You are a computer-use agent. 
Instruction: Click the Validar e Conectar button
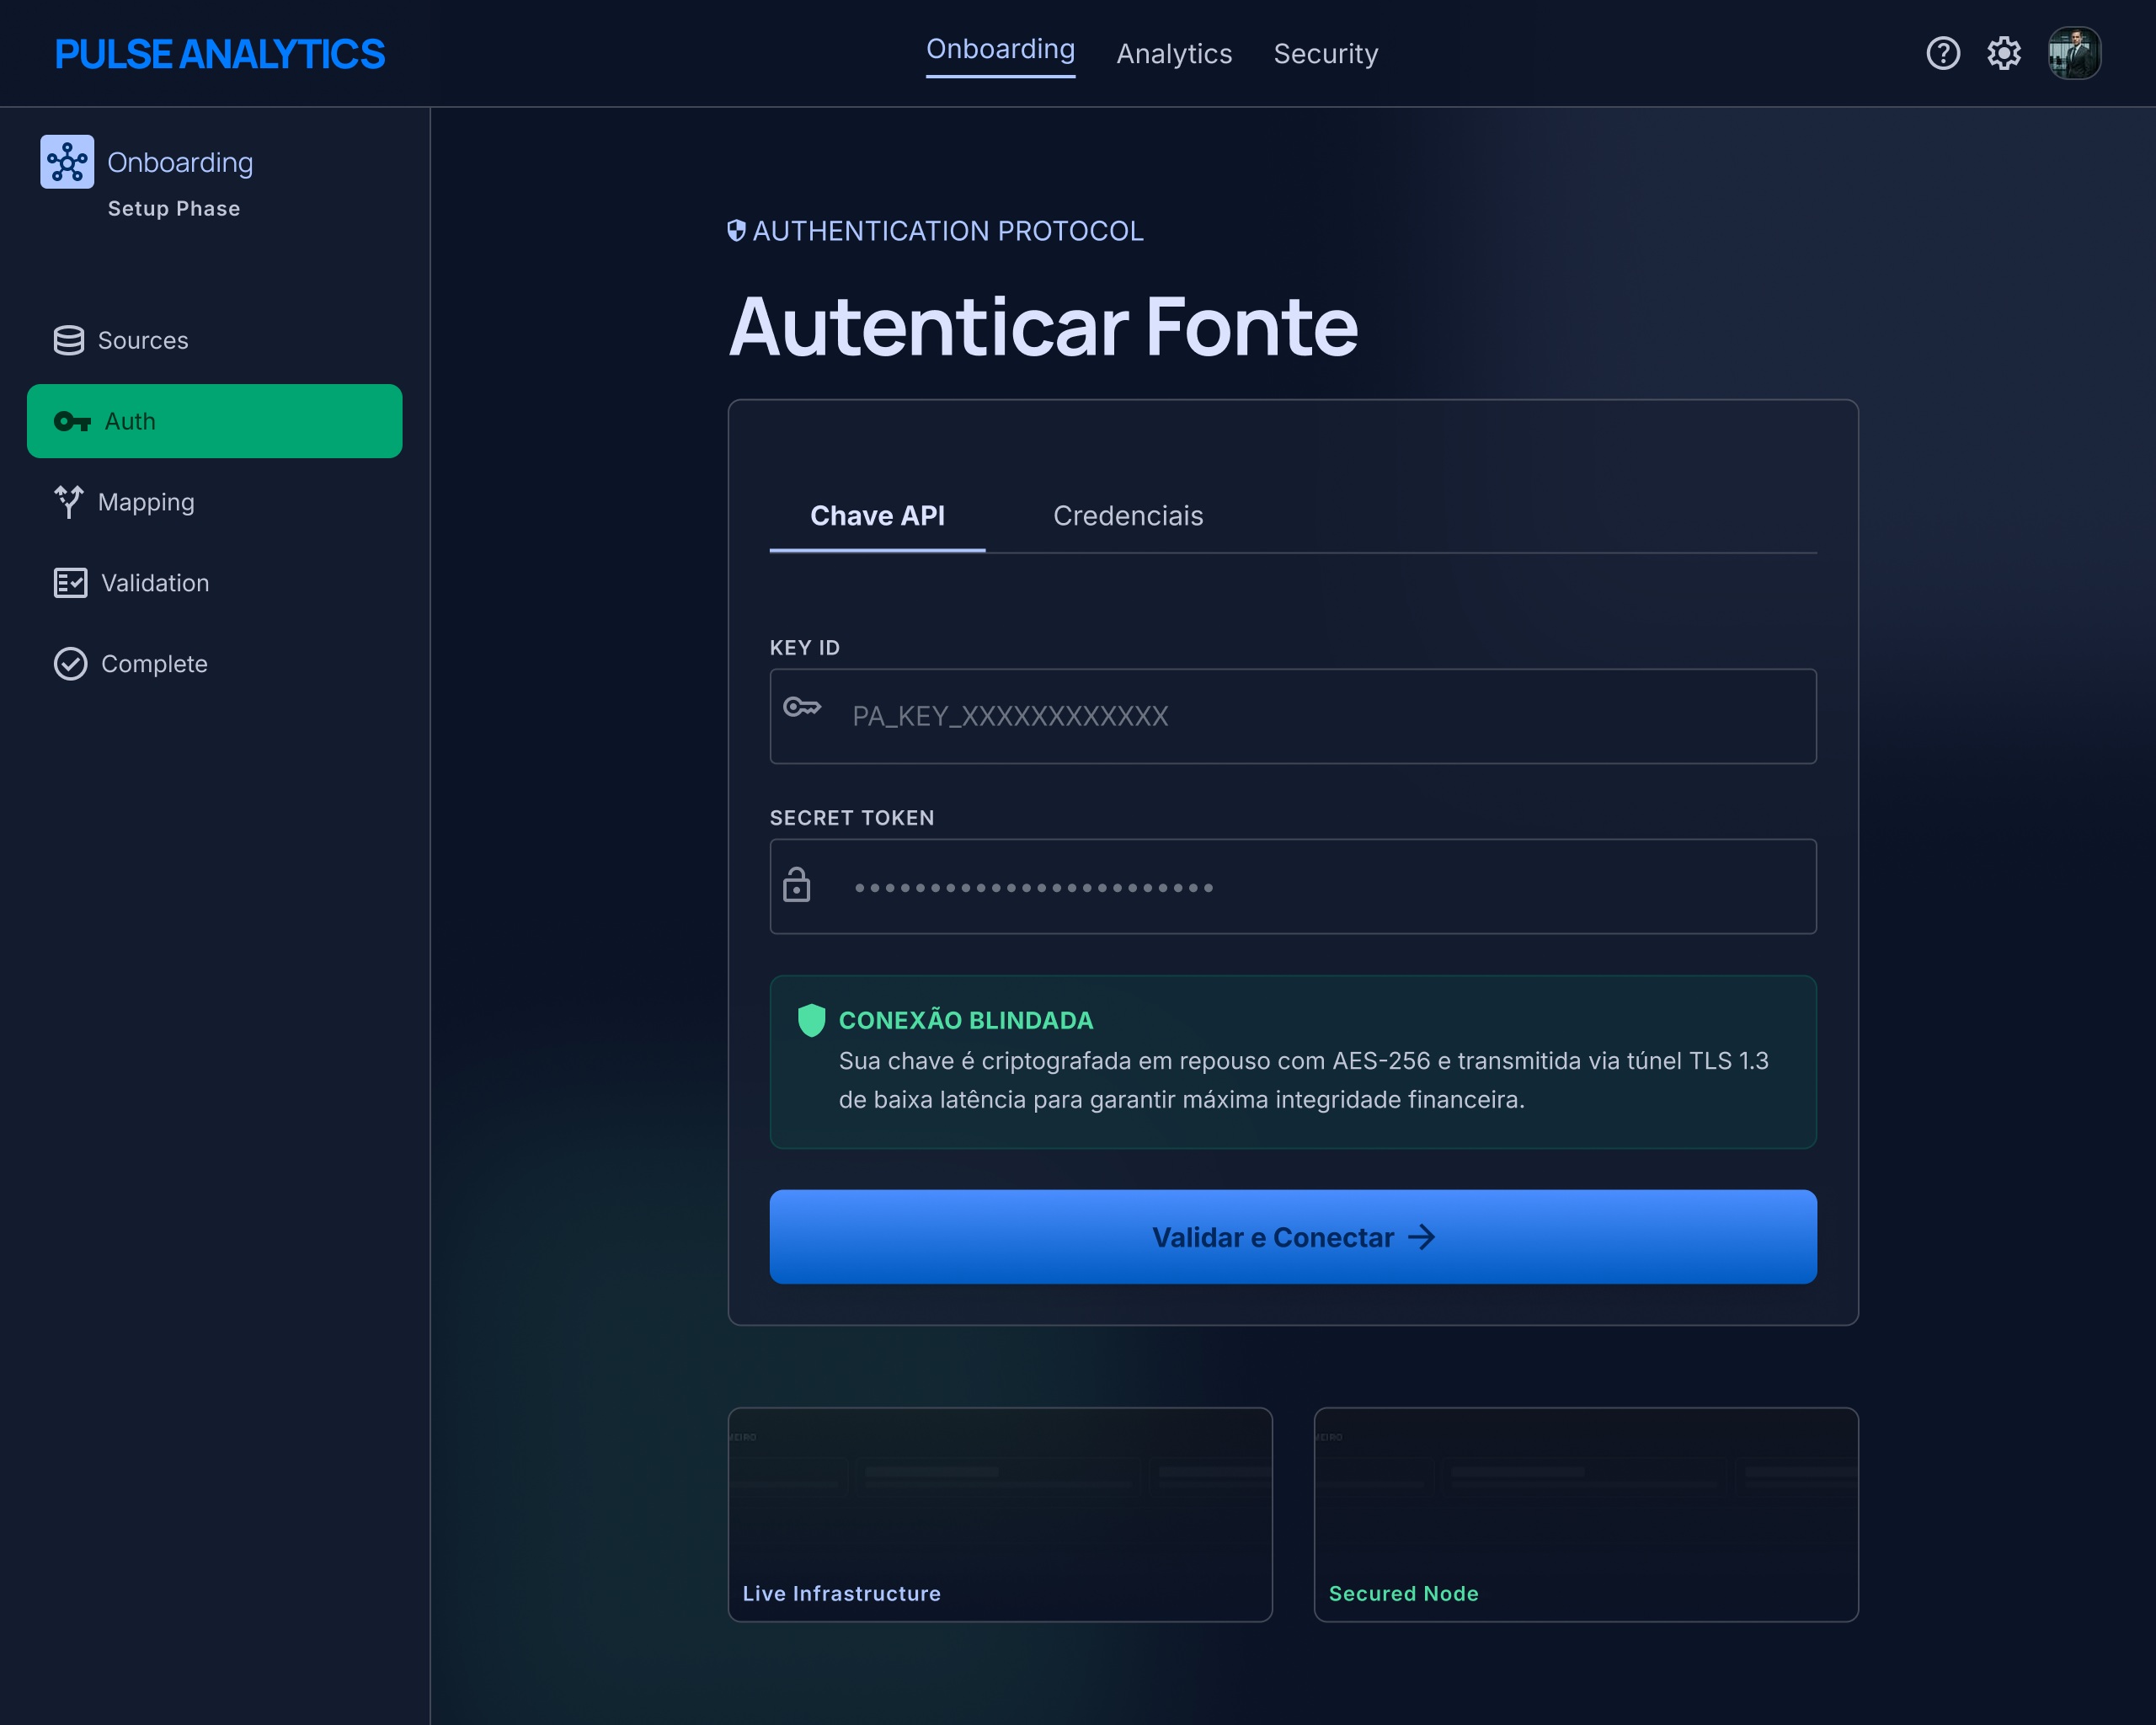(x=1293, y=1237)
